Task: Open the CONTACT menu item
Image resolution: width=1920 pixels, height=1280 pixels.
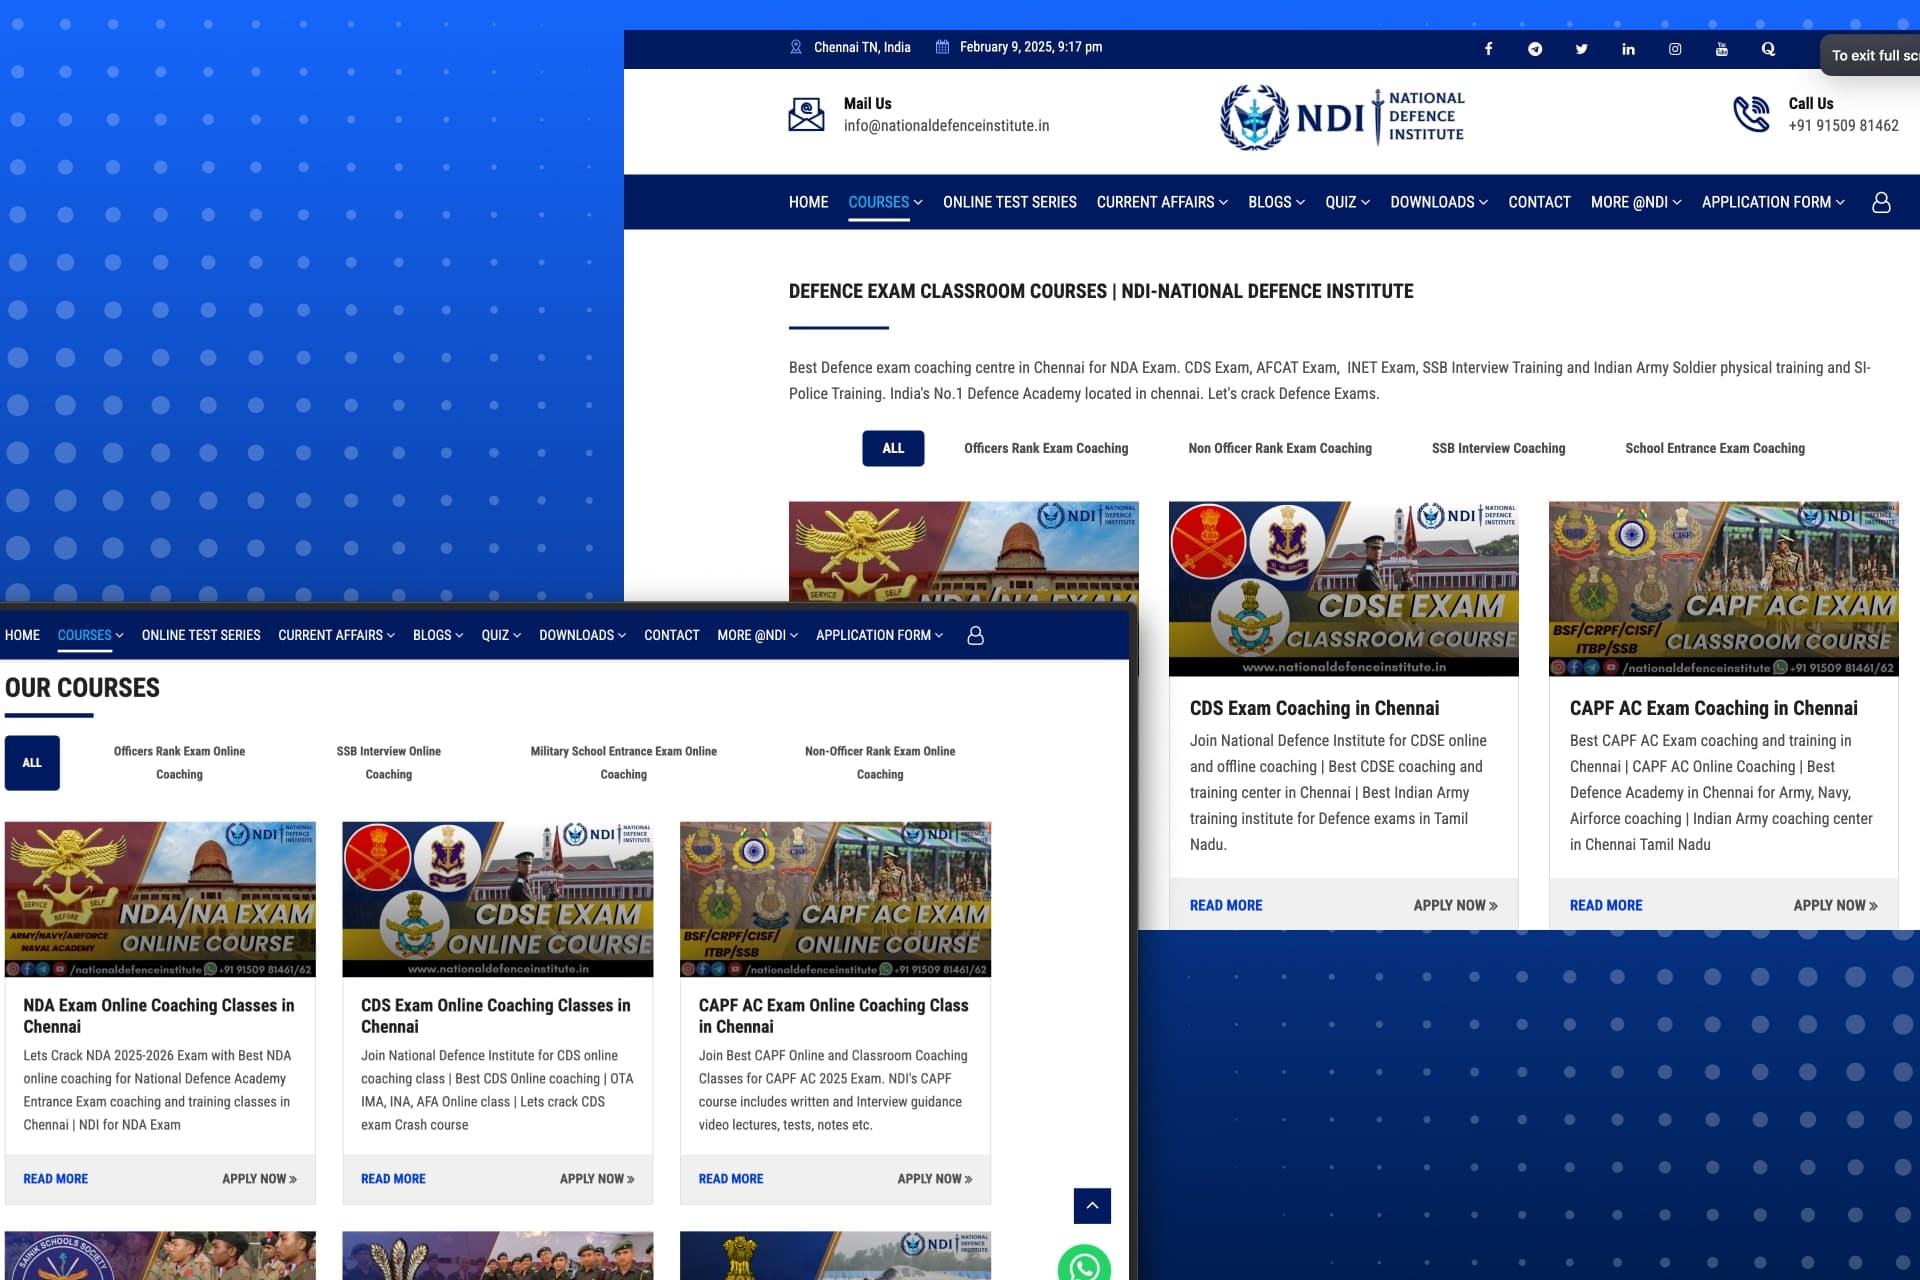Action: coord(1539,202)
